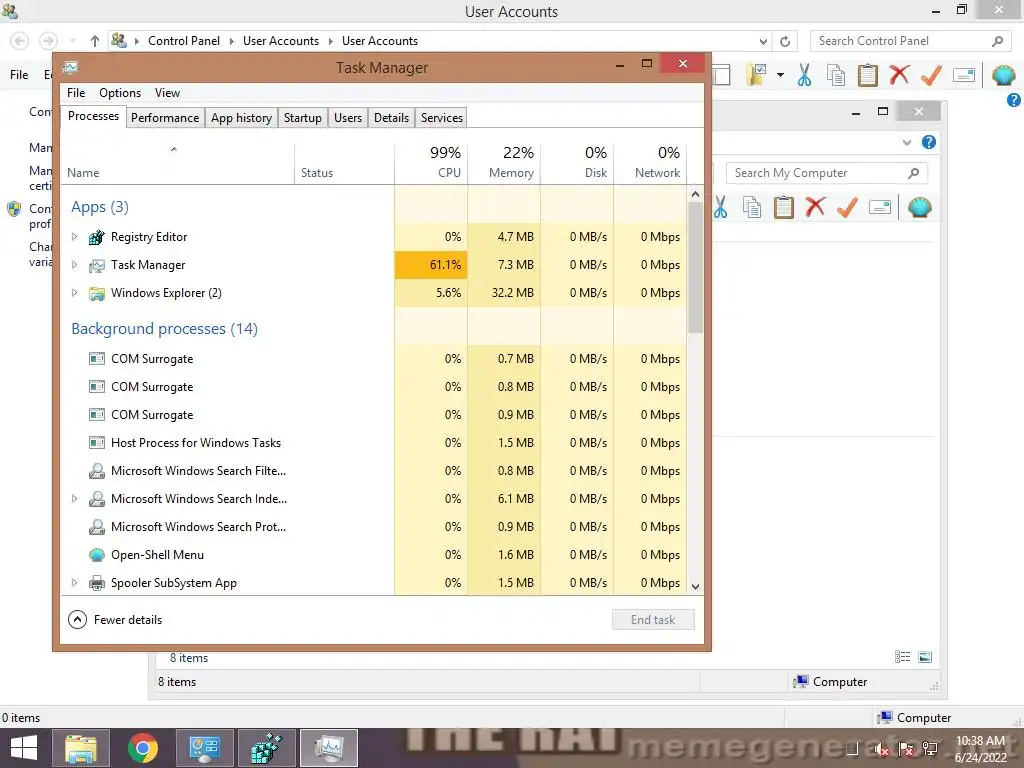The width and height of the screenshot is (1024, 768).
Task: Click the Open-Shell Menu process icon
Action: [x=97, y=555]
